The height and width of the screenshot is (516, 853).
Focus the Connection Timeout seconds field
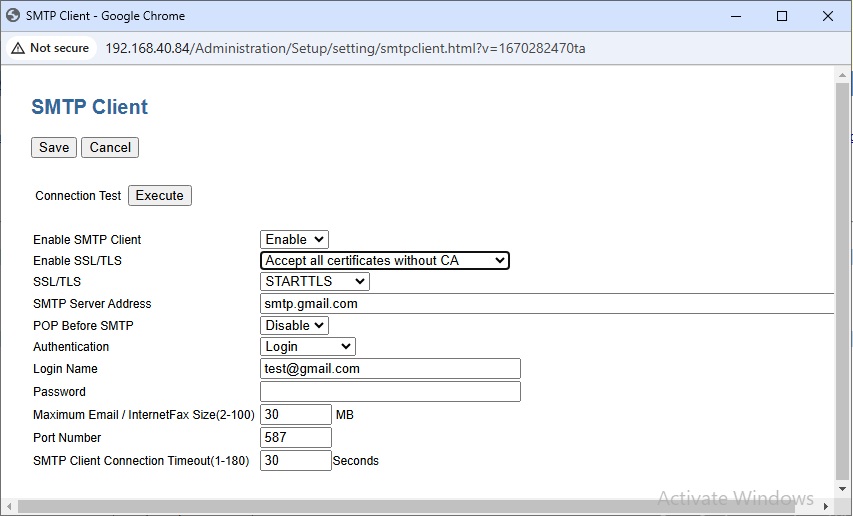pyautogui.click(x=295, y=461)
